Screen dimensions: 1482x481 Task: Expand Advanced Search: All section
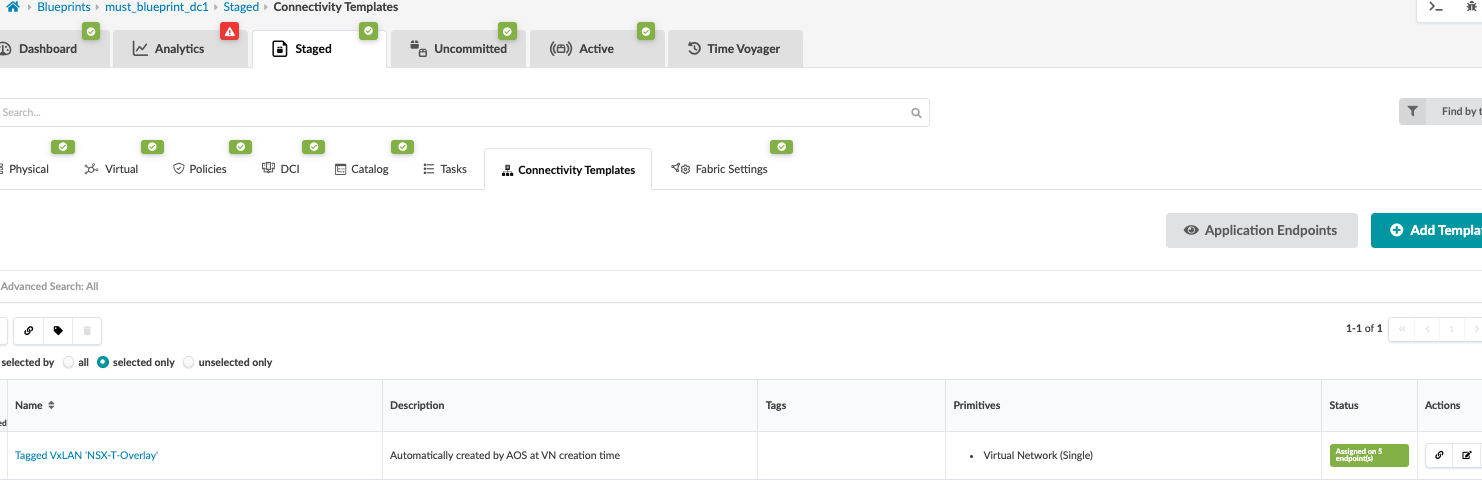[49, 286]
